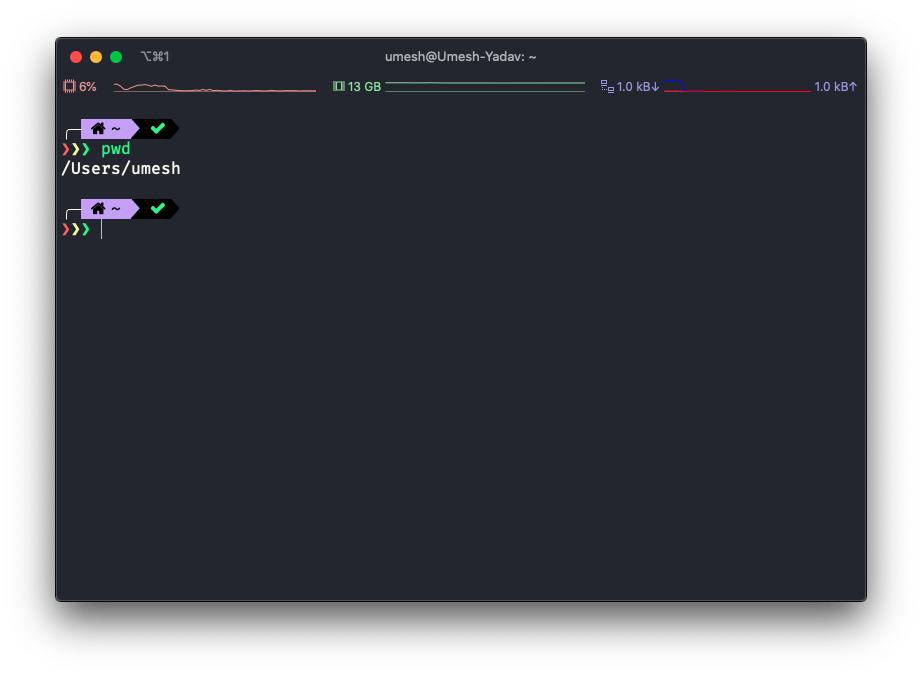Click the pwd command text

[x=116, y=149]
